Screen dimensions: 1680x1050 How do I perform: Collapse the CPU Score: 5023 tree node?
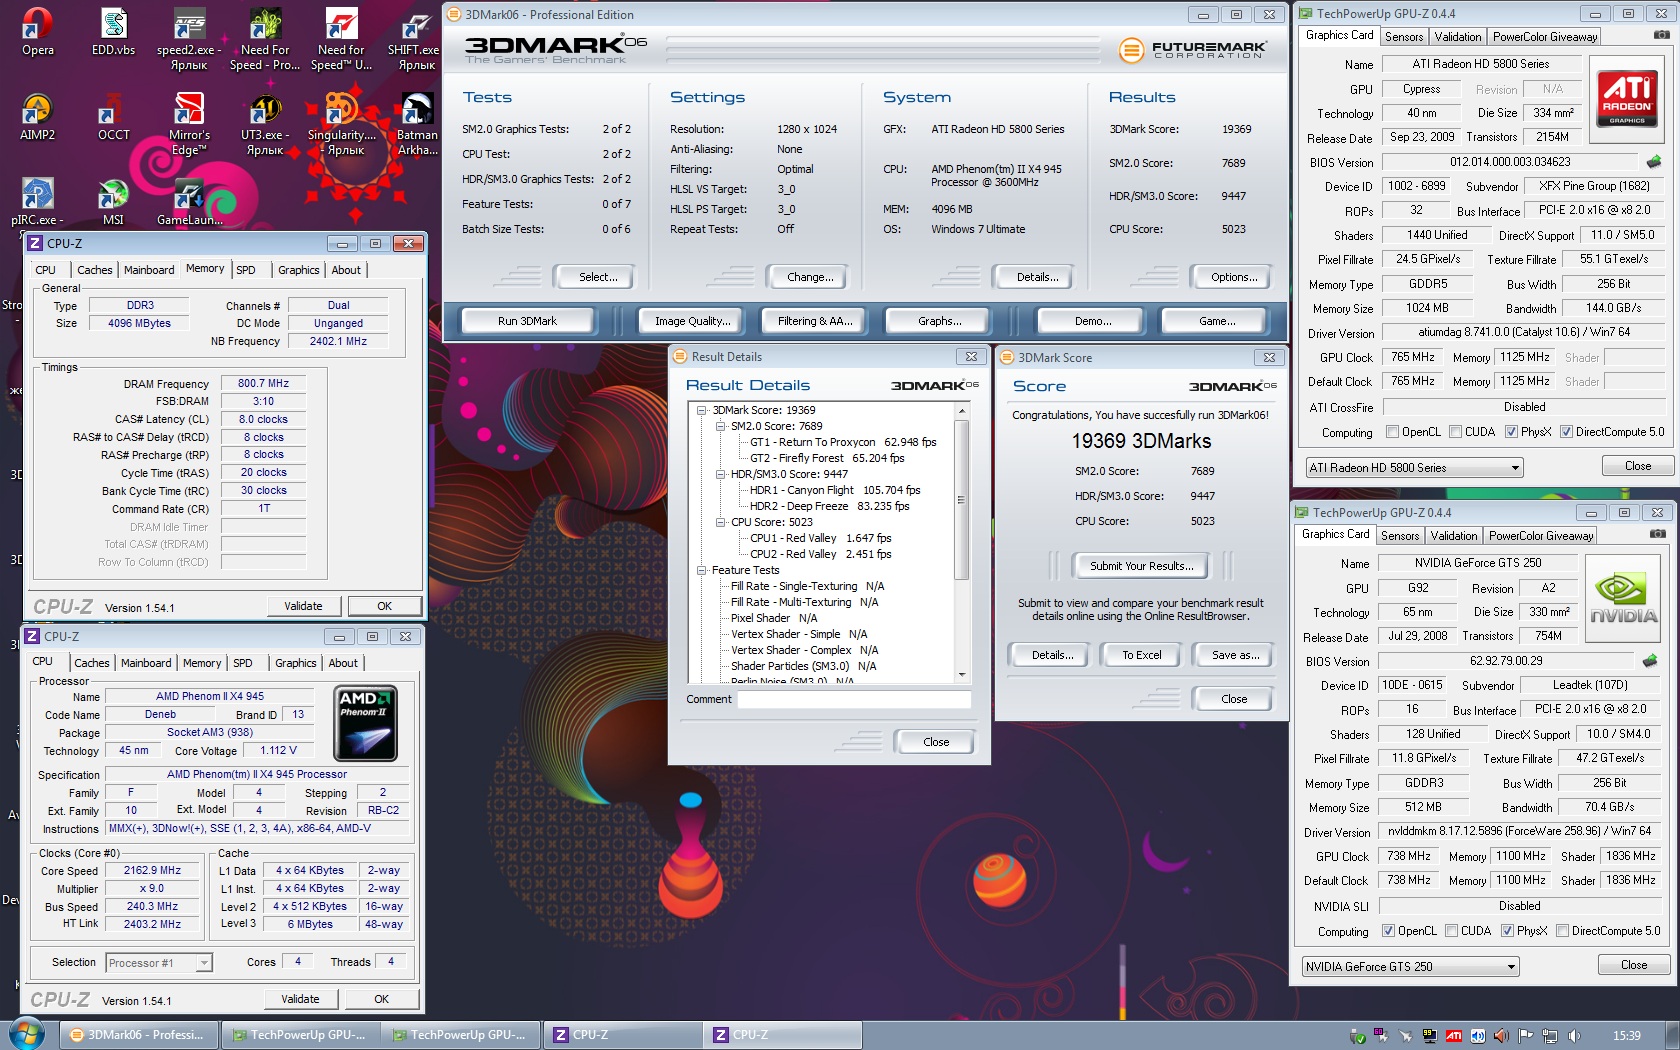click(720, 522)
